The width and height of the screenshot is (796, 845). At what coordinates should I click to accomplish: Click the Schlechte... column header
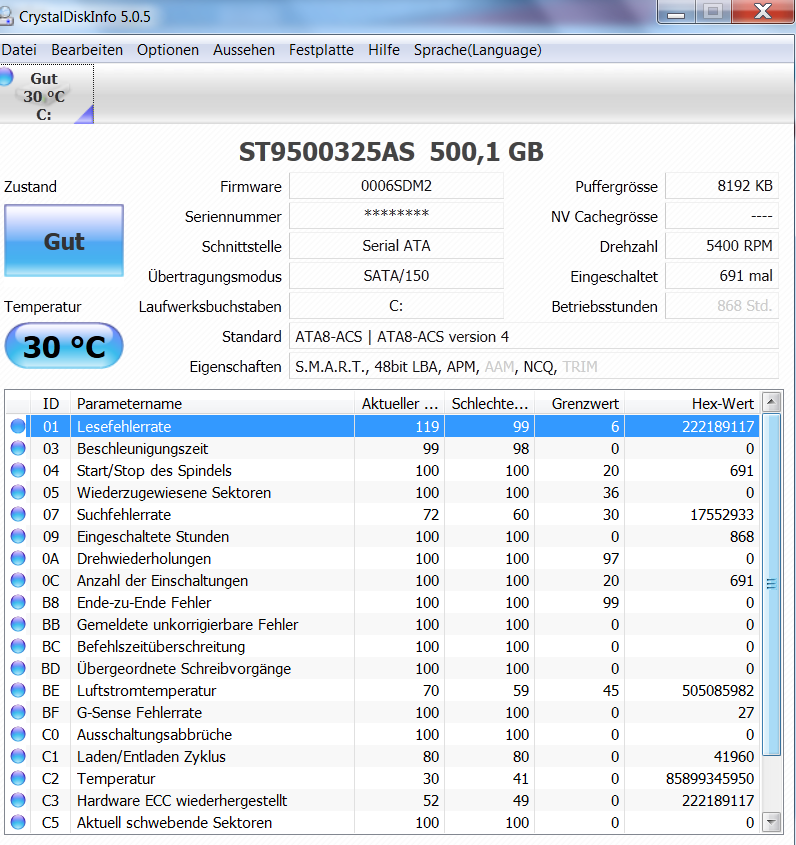489,404
